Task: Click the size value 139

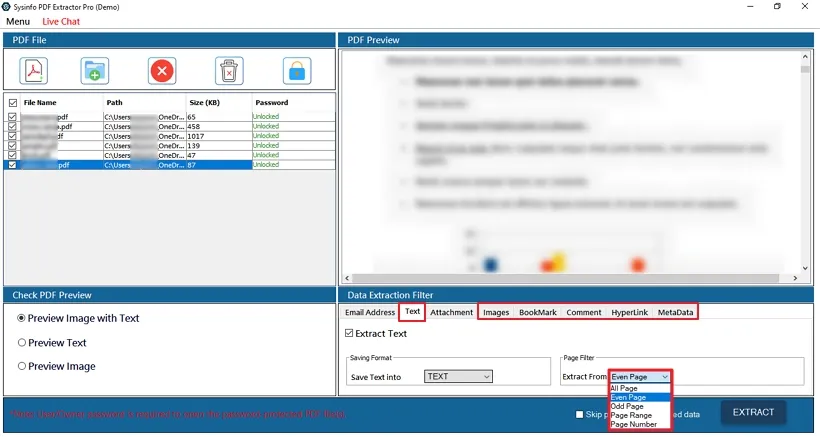Action: pos(193,145)
